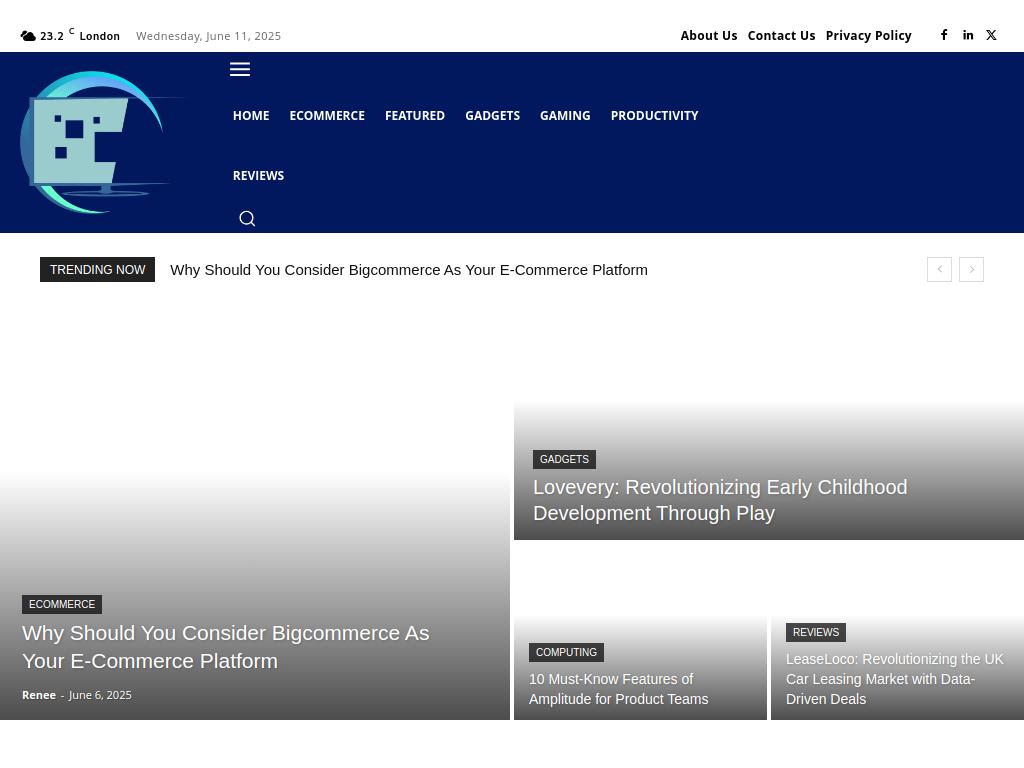Open the Ecommerce menu item

click(327, 116)
